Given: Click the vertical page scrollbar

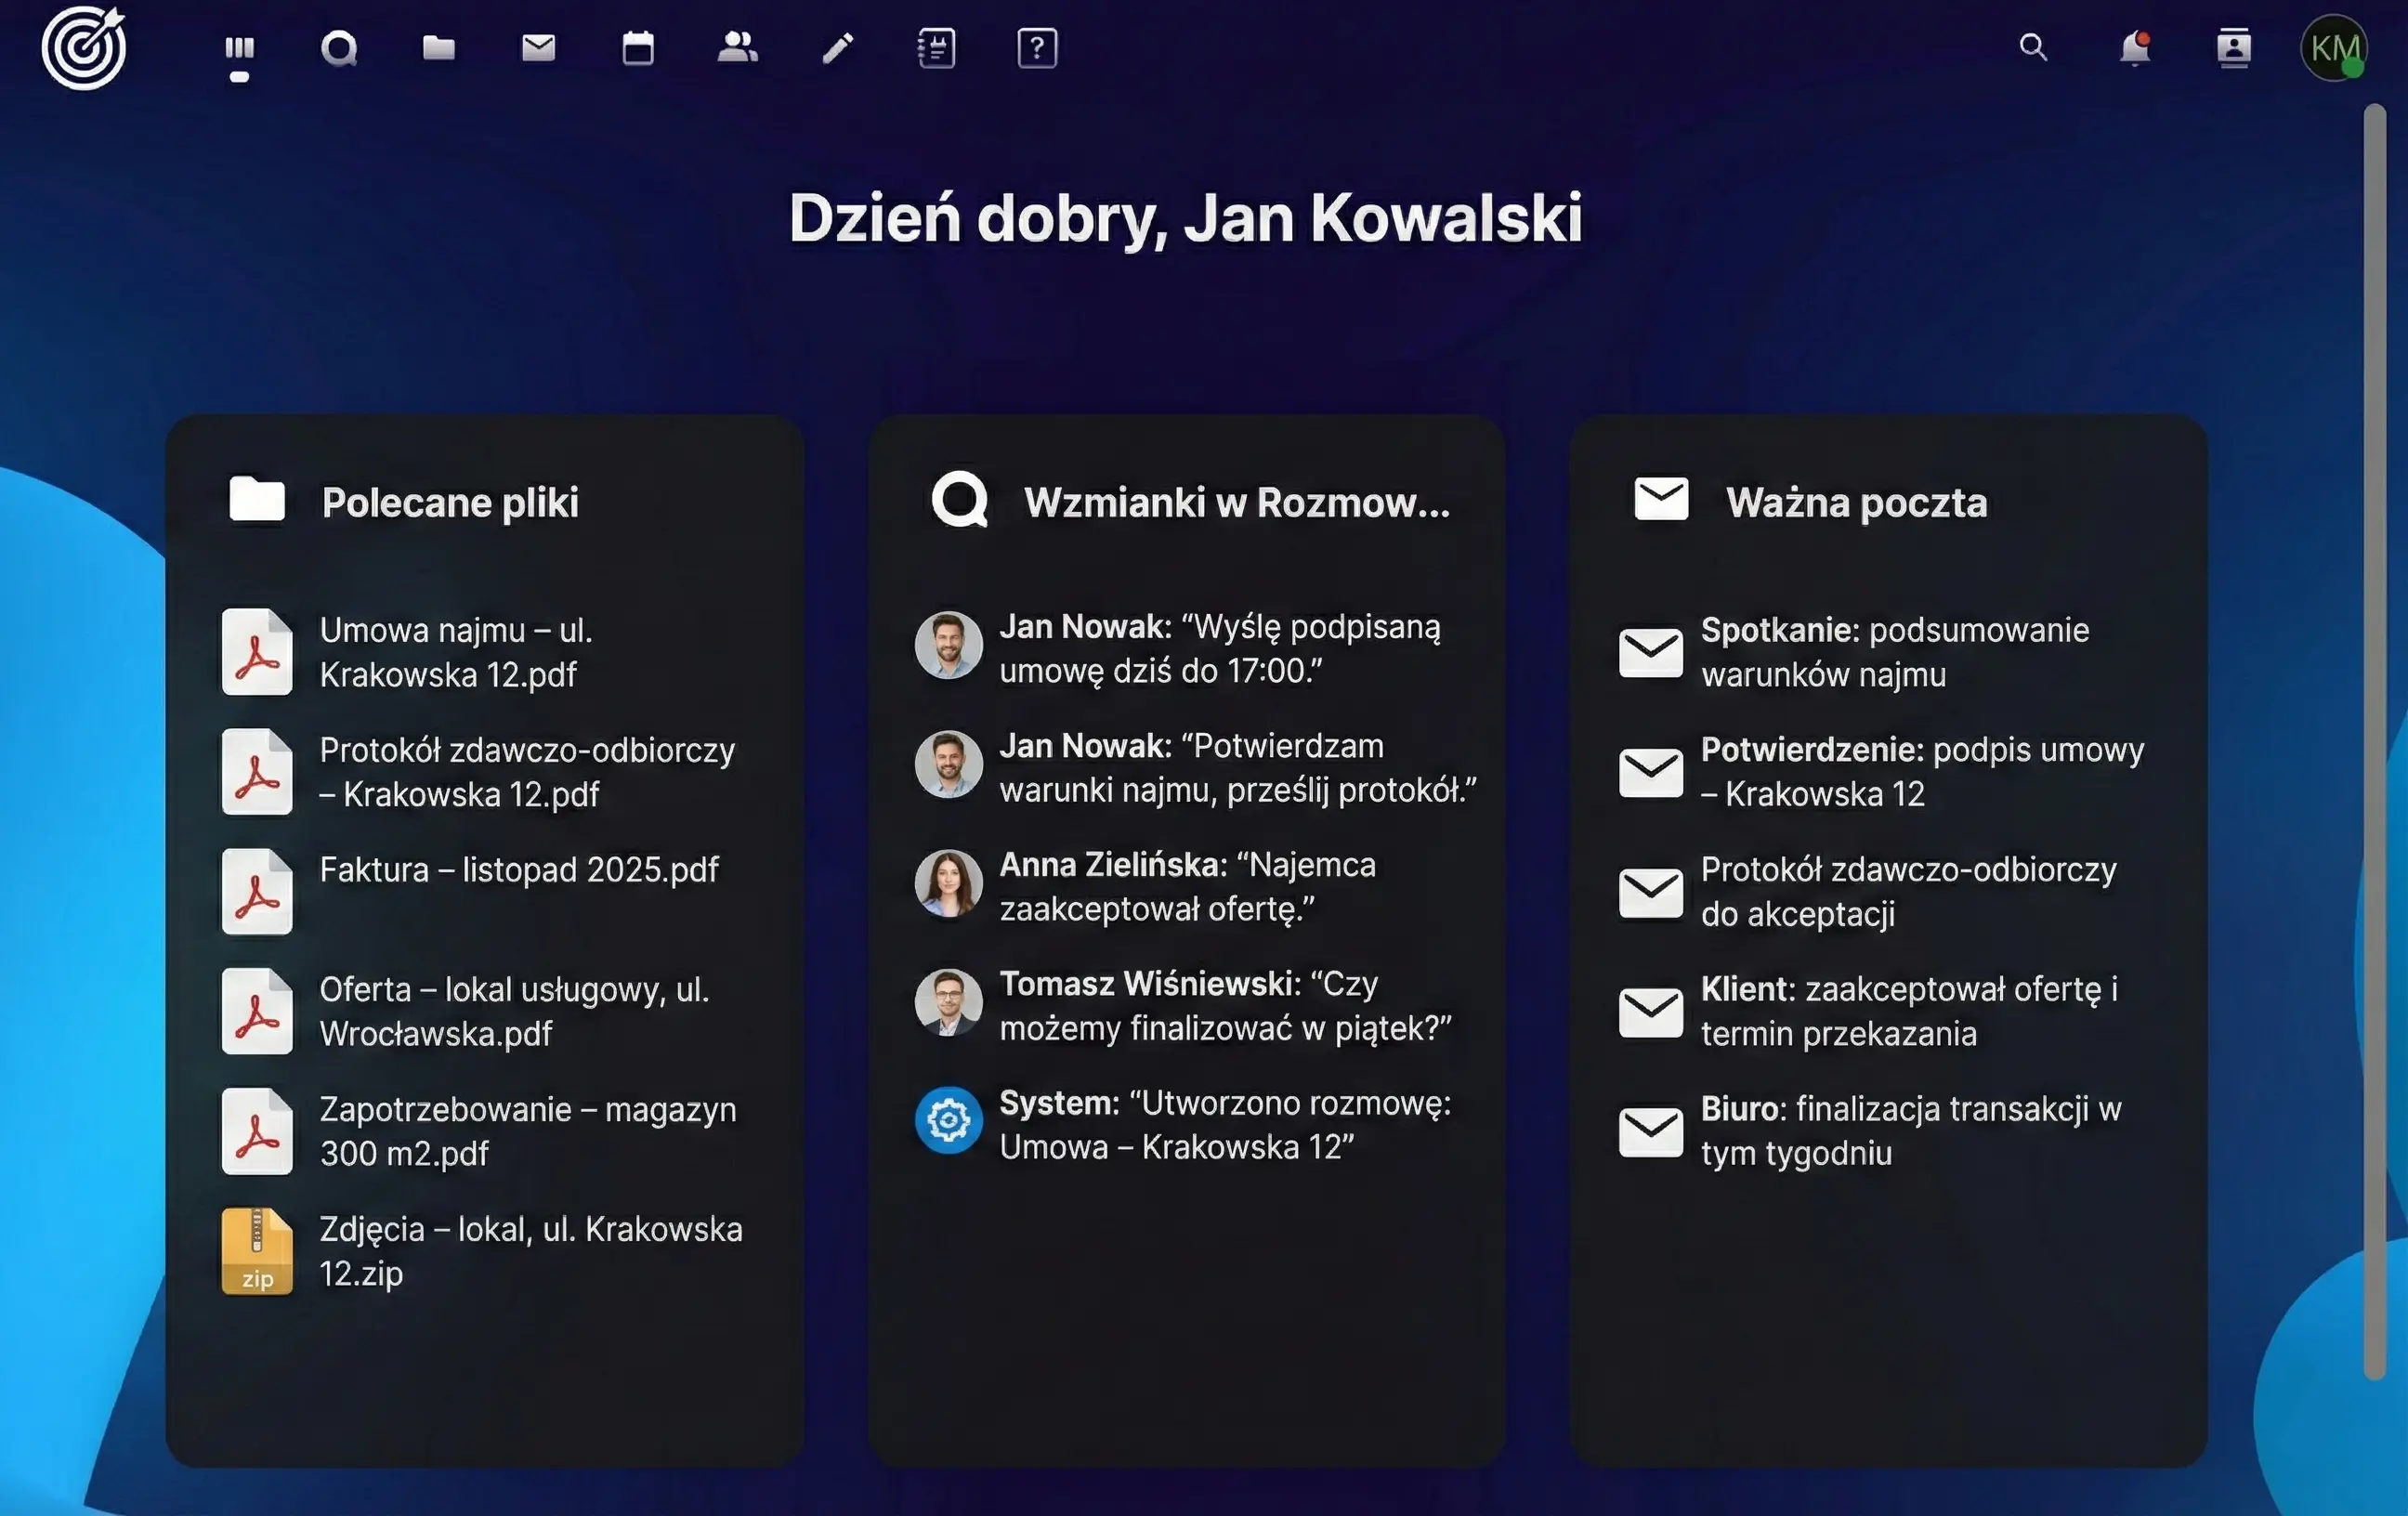Looking at the screenshot, I should click(2374, 740).
